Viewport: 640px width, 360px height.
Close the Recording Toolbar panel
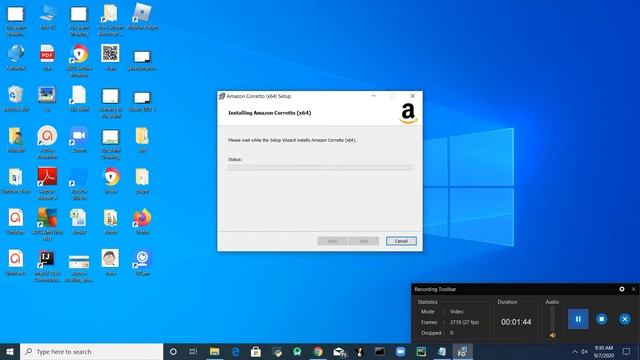click(x=633, y=289)
